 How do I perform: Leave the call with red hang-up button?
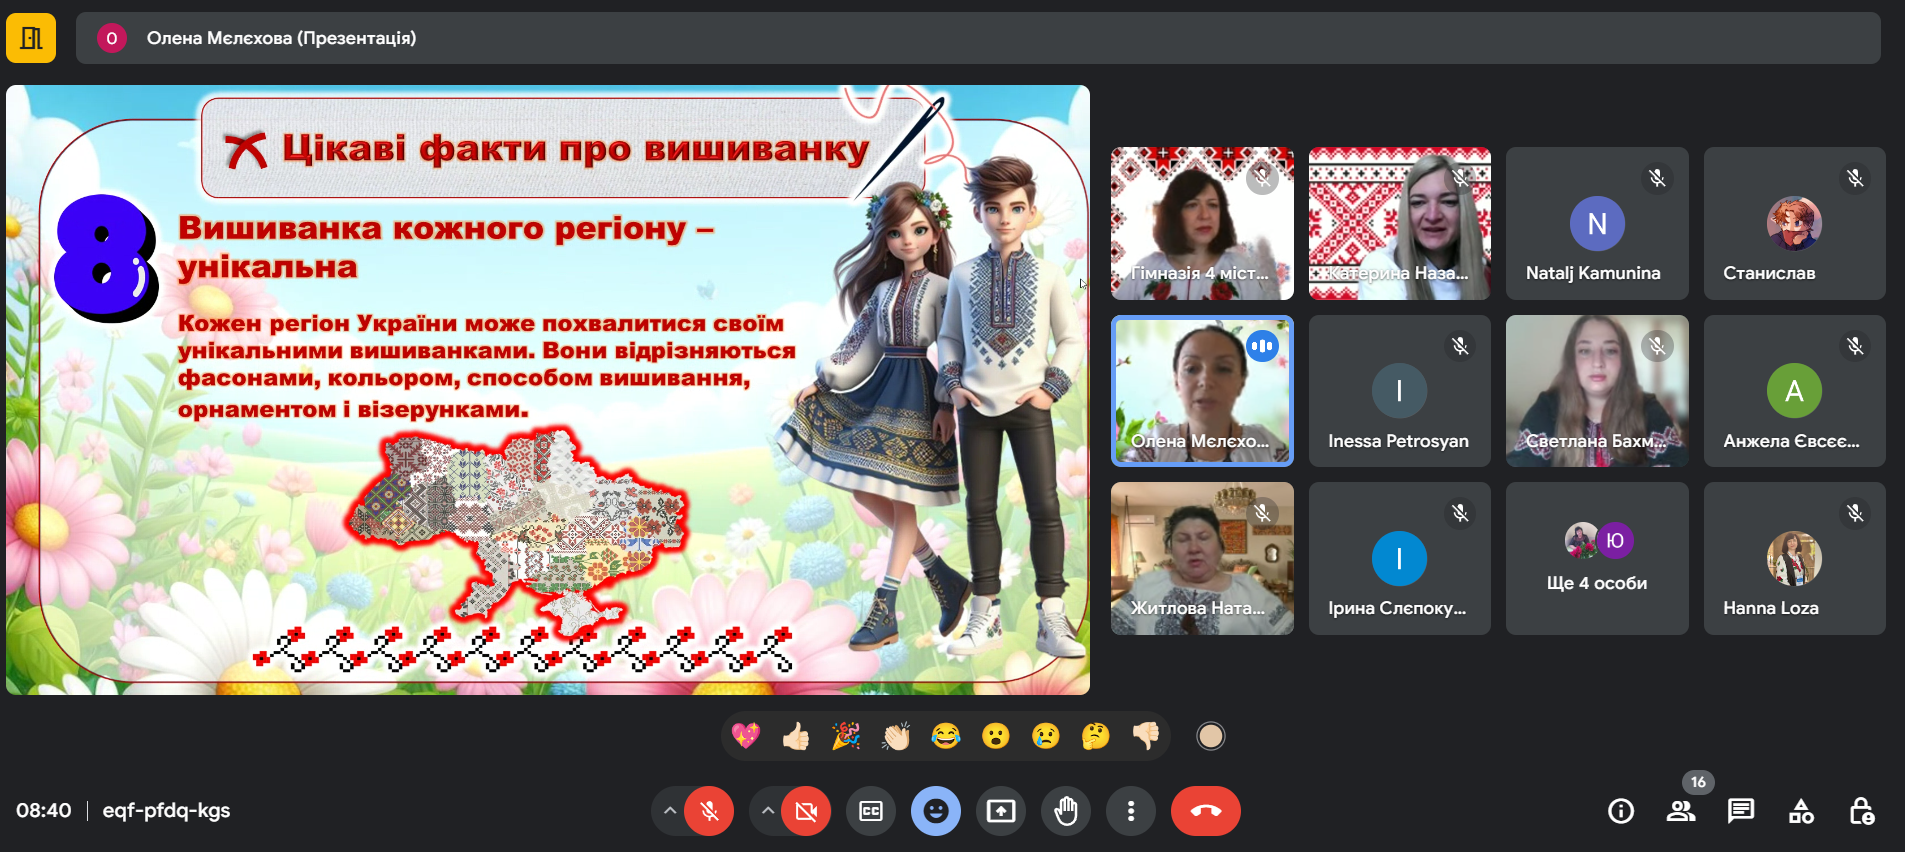1206,811
